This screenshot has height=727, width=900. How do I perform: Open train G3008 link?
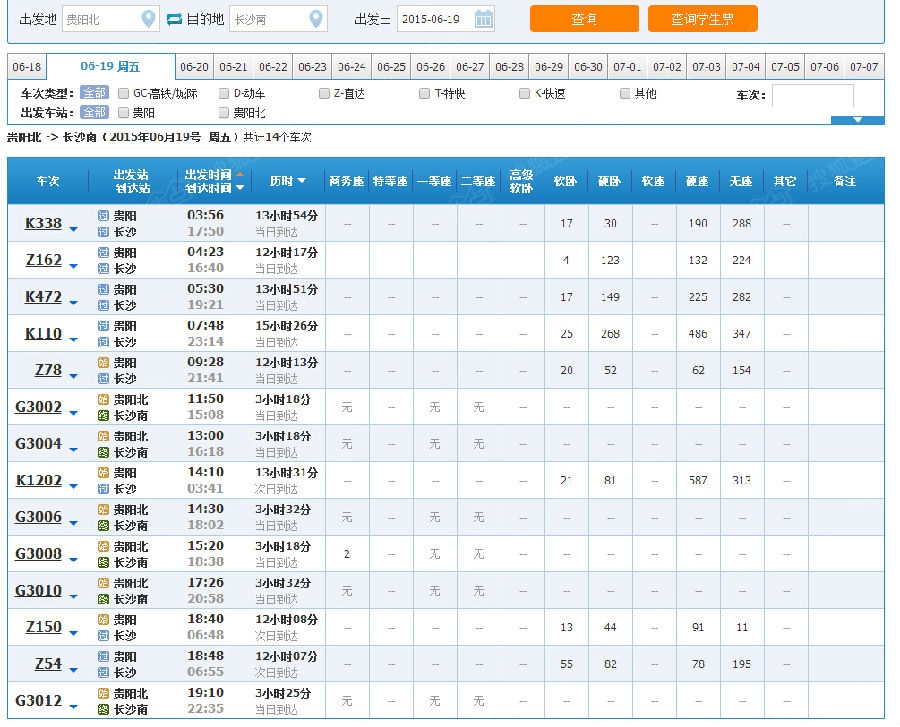[x=38, y=554]
